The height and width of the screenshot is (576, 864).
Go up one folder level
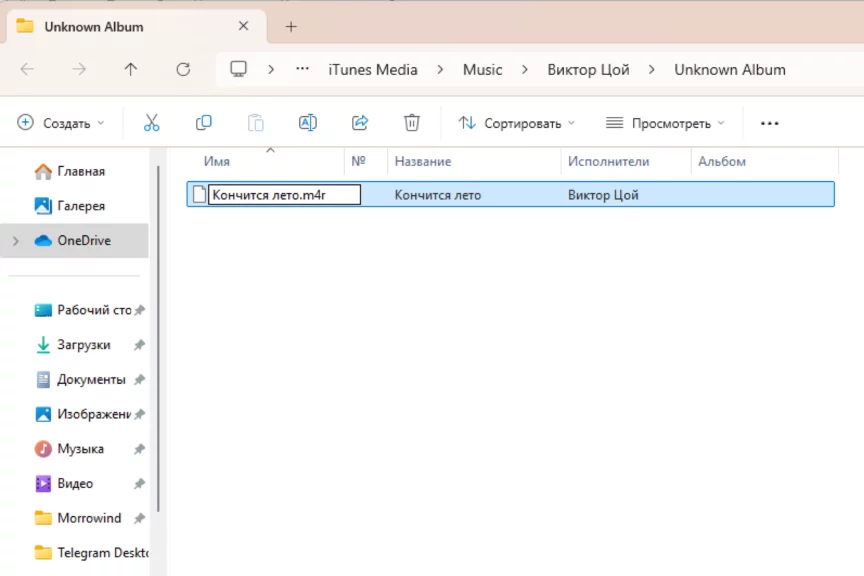tap(131, 69)
